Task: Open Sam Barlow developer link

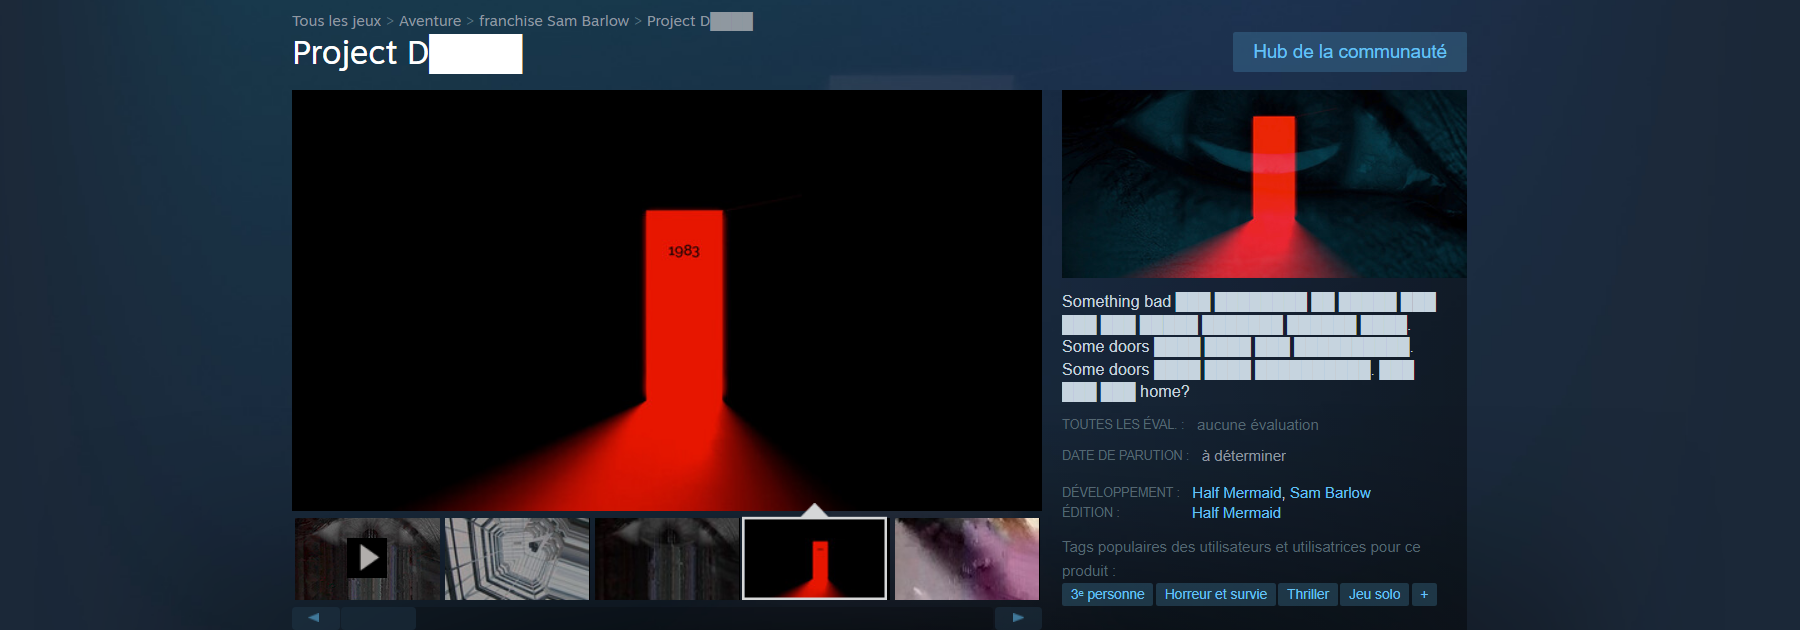Action: (1330, 493)
